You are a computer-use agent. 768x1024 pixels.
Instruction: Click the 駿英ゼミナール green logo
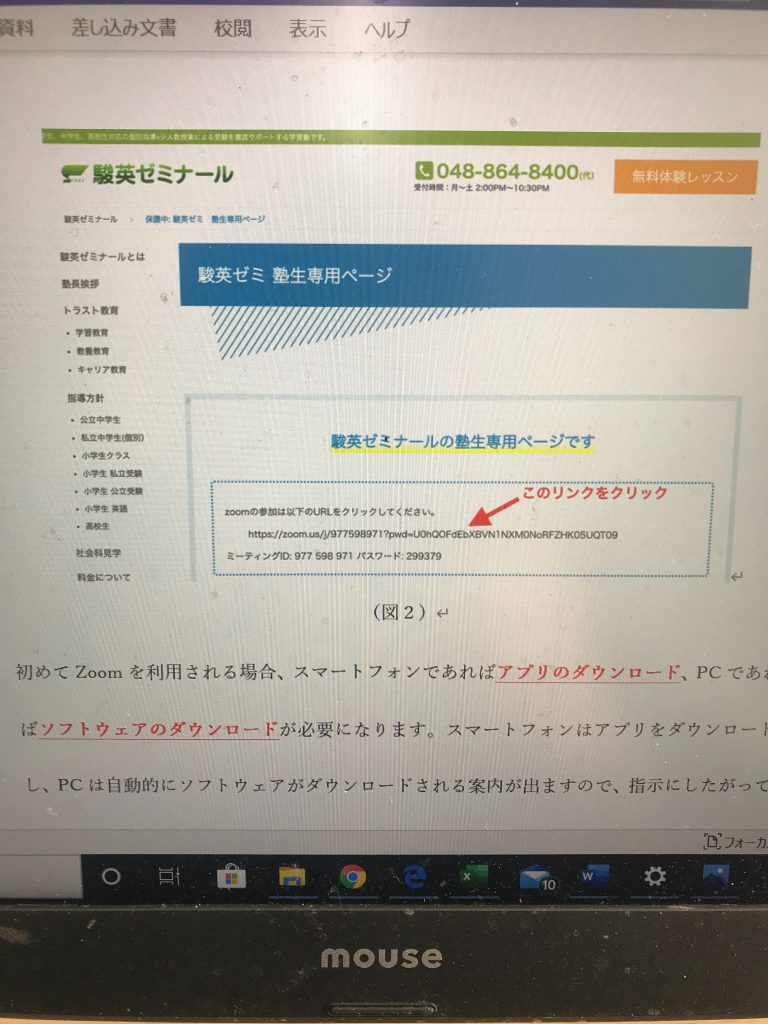(148, 174)
